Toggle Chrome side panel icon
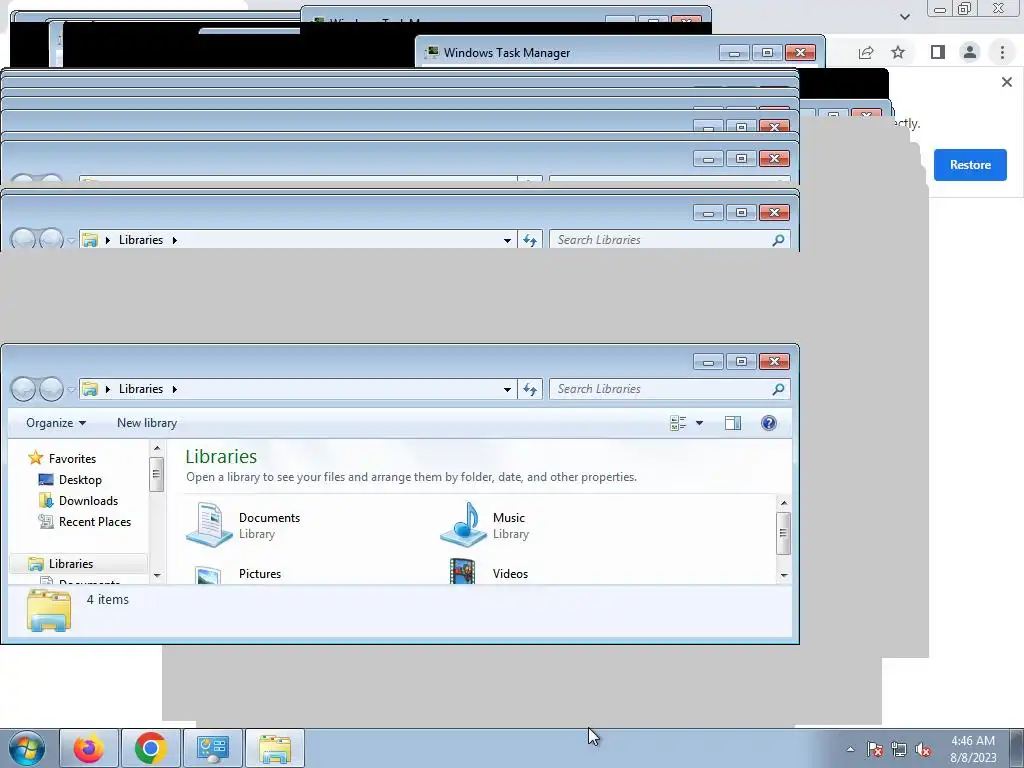Screen dimensions: 1024x768 [938, 52]
